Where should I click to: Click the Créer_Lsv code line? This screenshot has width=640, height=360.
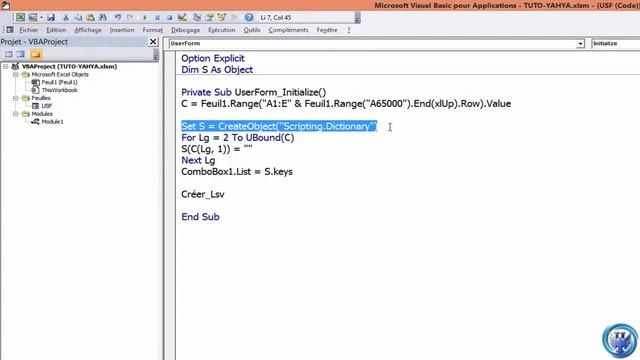tap(203, 194)
